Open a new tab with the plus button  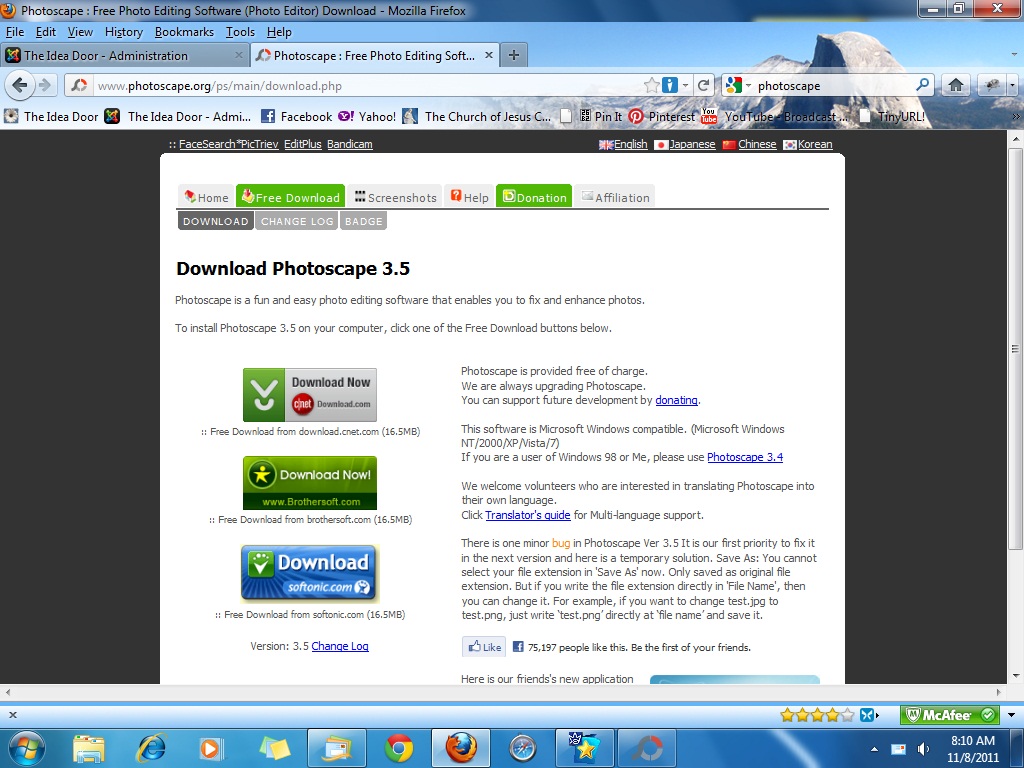click(x=514, y=56)
